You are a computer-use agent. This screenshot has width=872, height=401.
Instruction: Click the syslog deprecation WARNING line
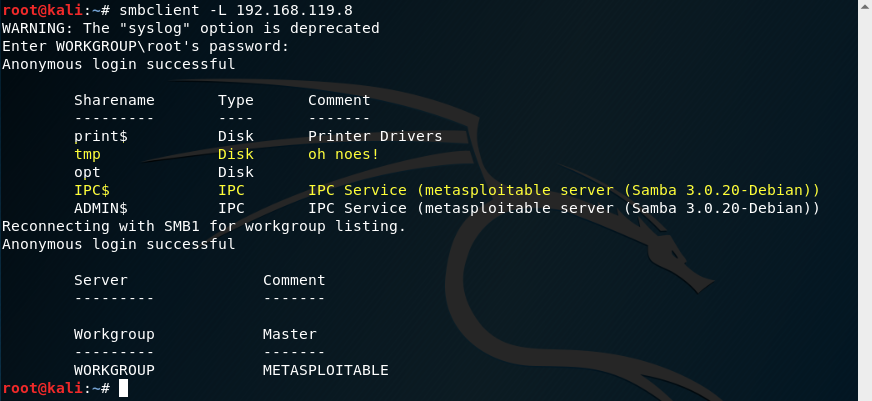(190, 28)
